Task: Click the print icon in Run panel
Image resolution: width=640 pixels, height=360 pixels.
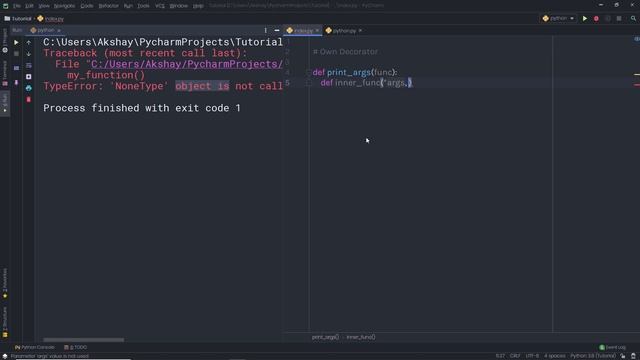Action: [x=29, y=88]
